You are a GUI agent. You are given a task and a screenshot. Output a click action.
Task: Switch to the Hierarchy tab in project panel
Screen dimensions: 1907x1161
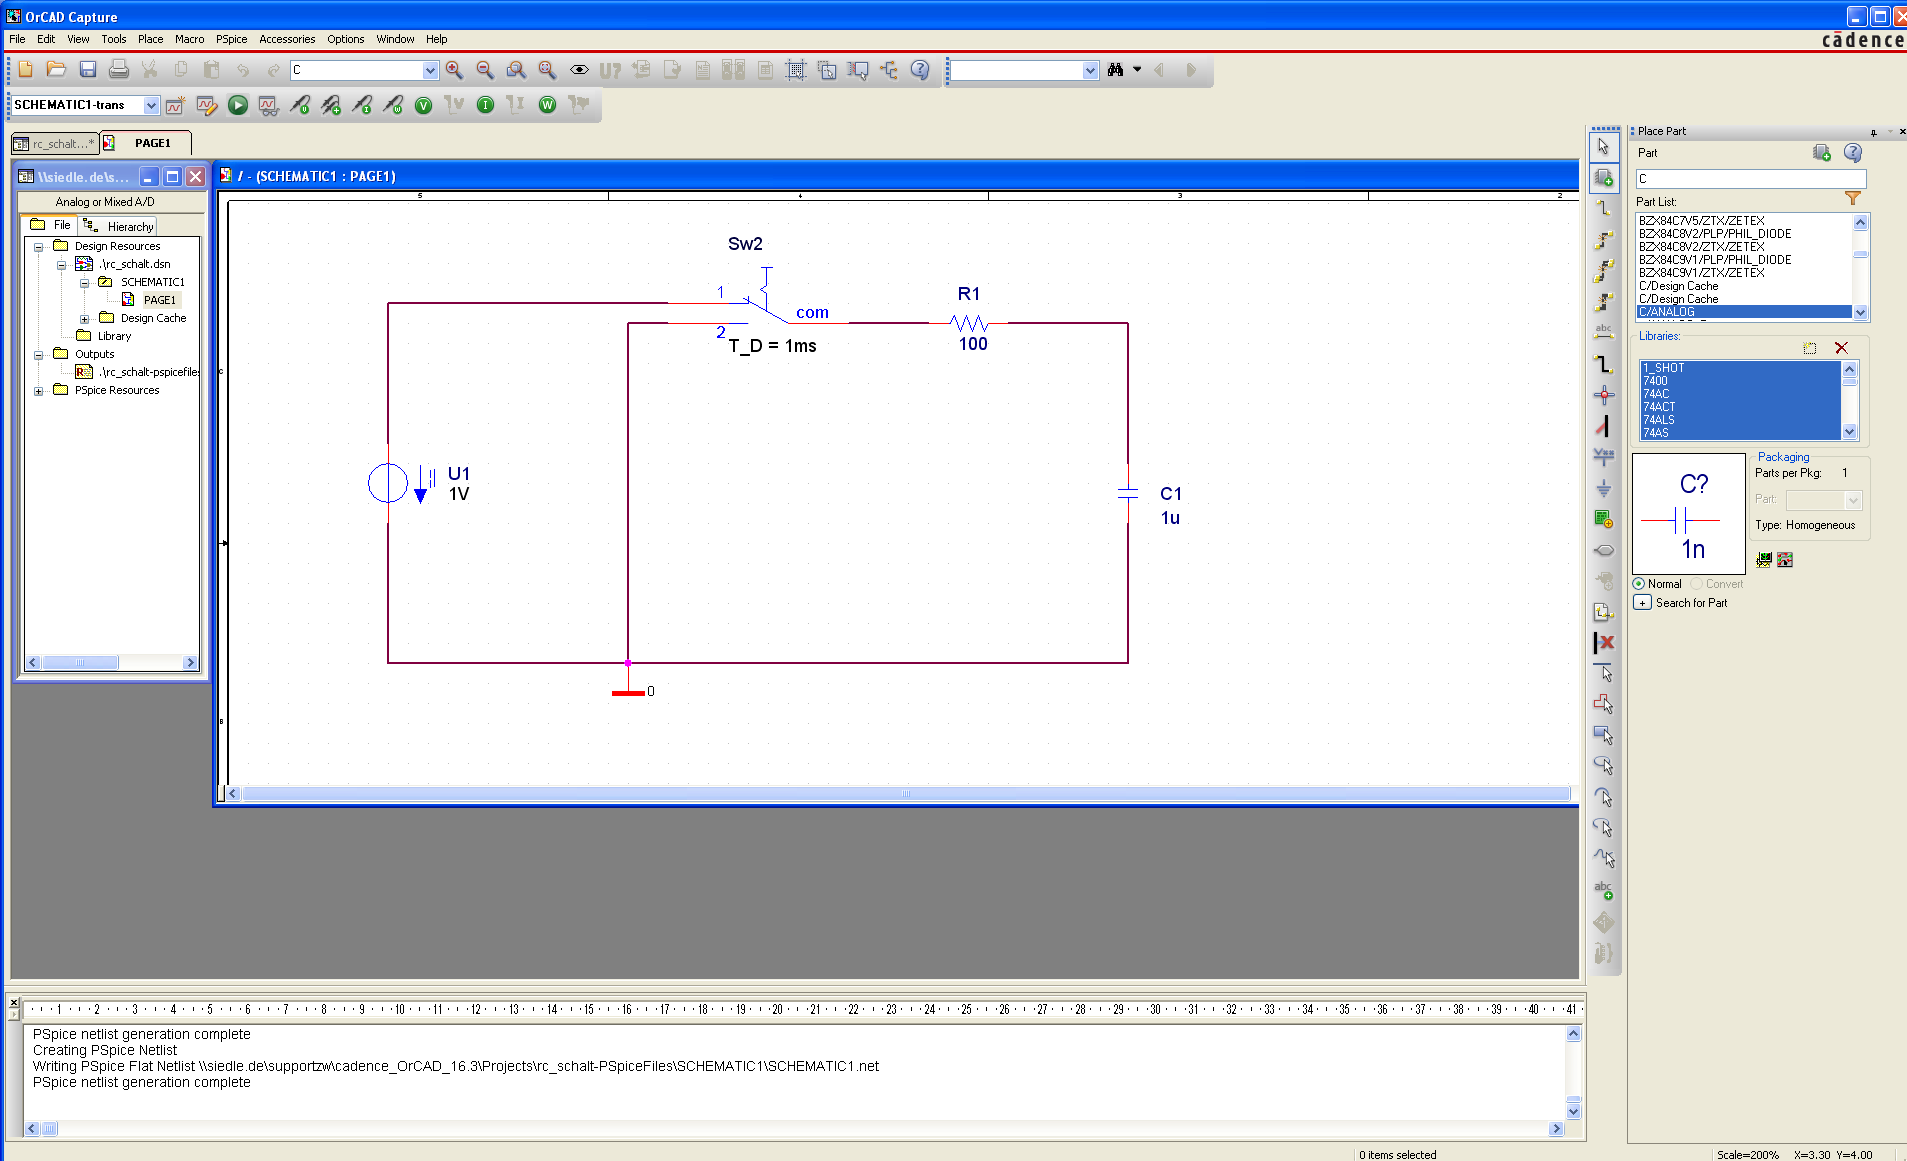point(120,227)
